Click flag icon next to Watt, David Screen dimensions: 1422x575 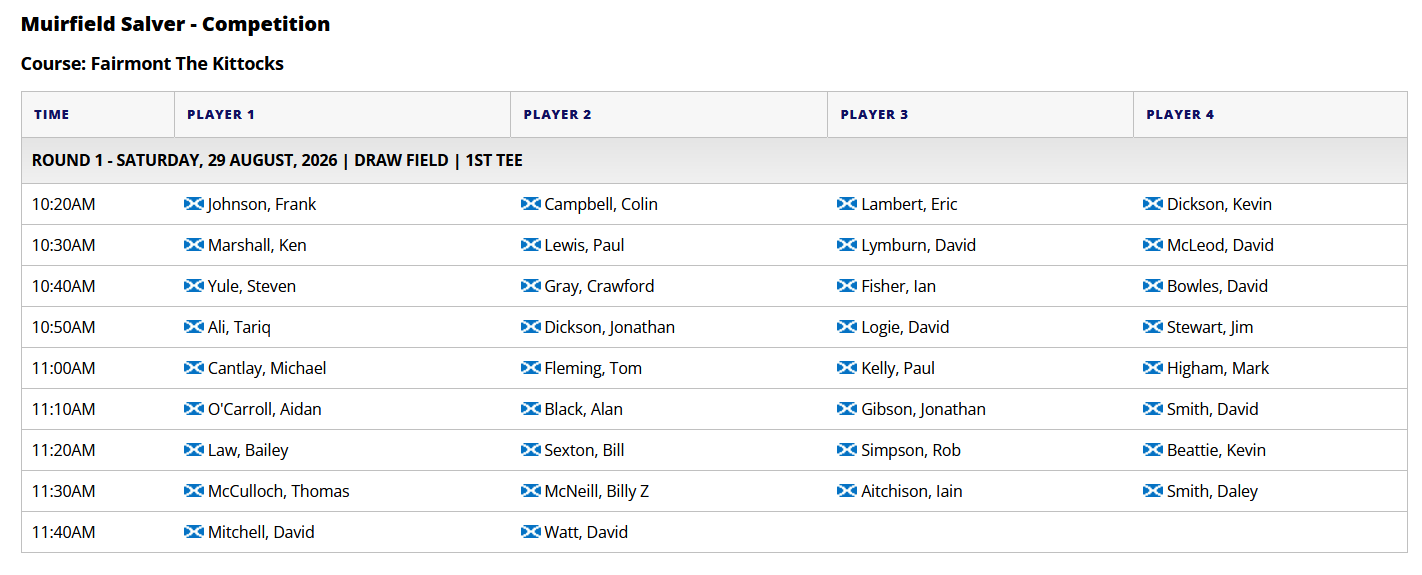(x=531, y=532)
